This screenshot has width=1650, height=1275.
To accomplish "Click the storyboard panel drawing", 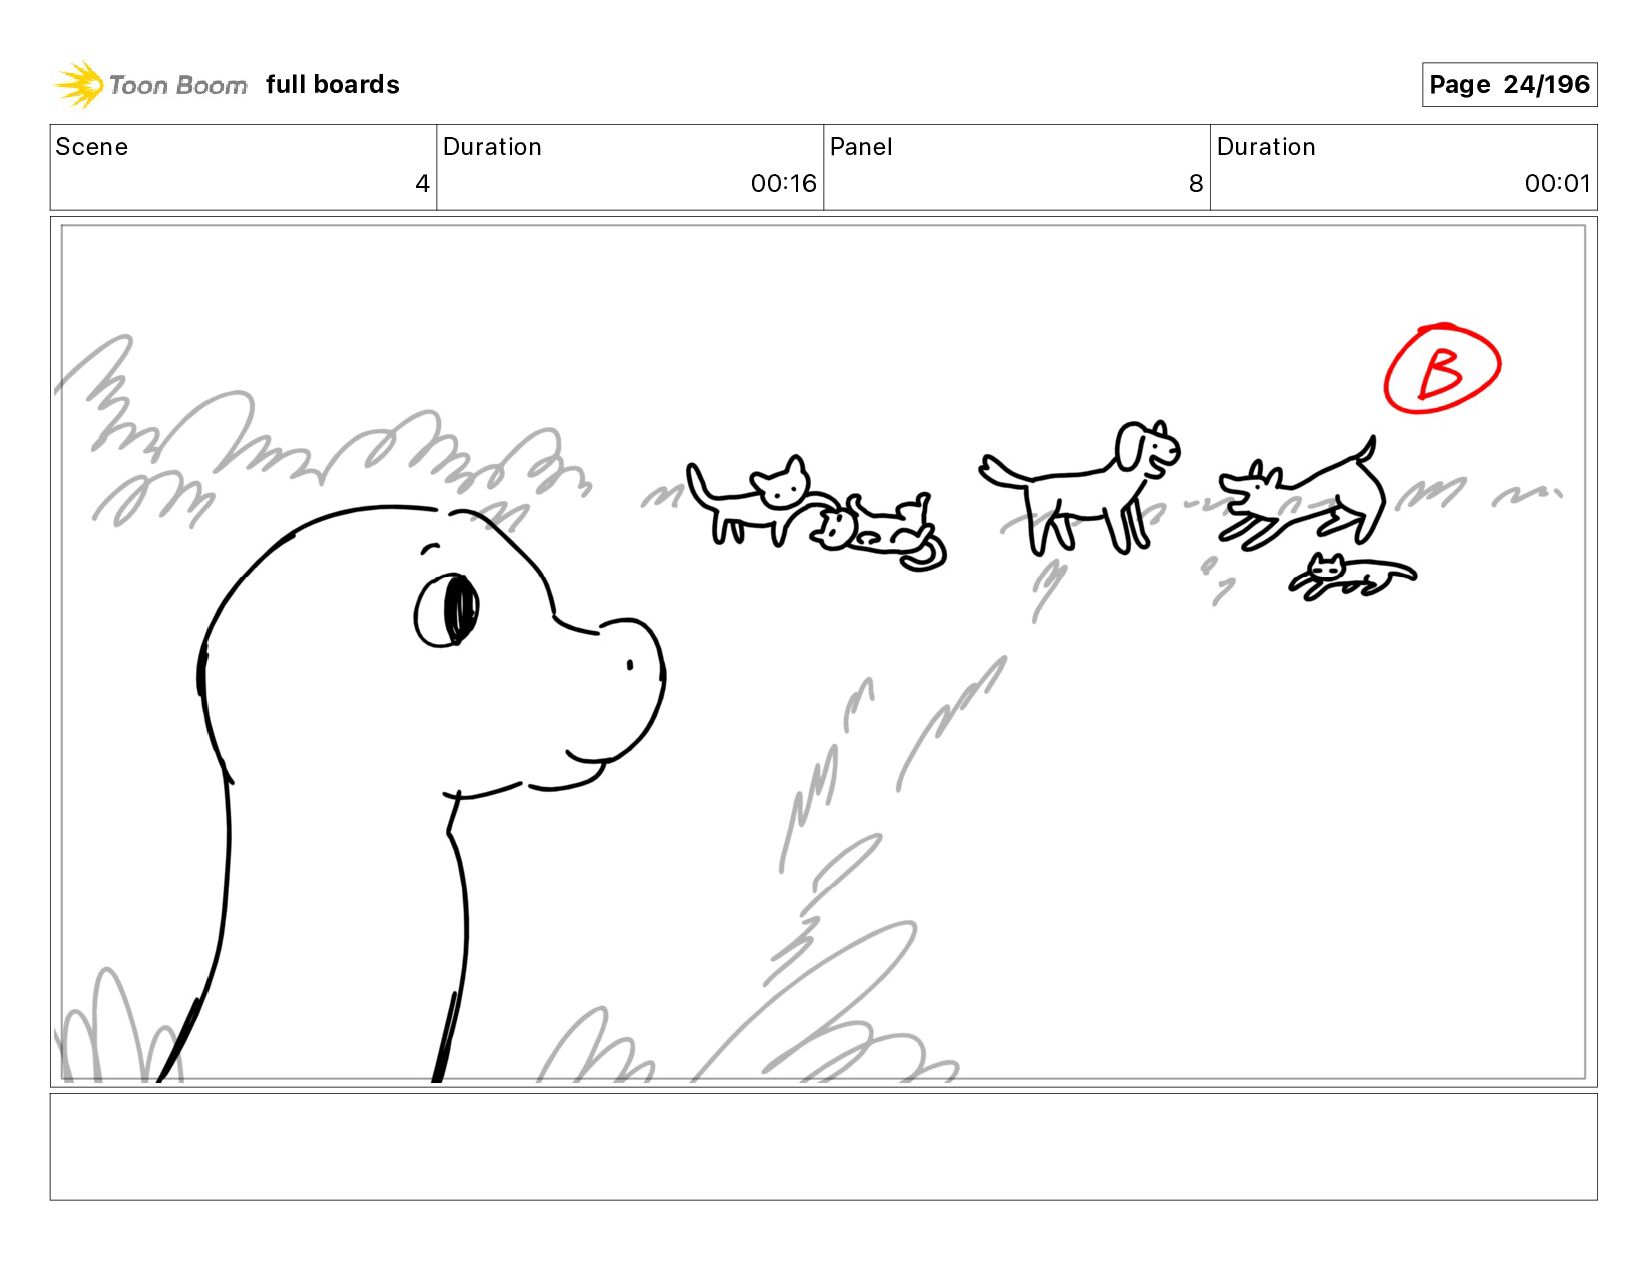I will (x=824, y=652).
